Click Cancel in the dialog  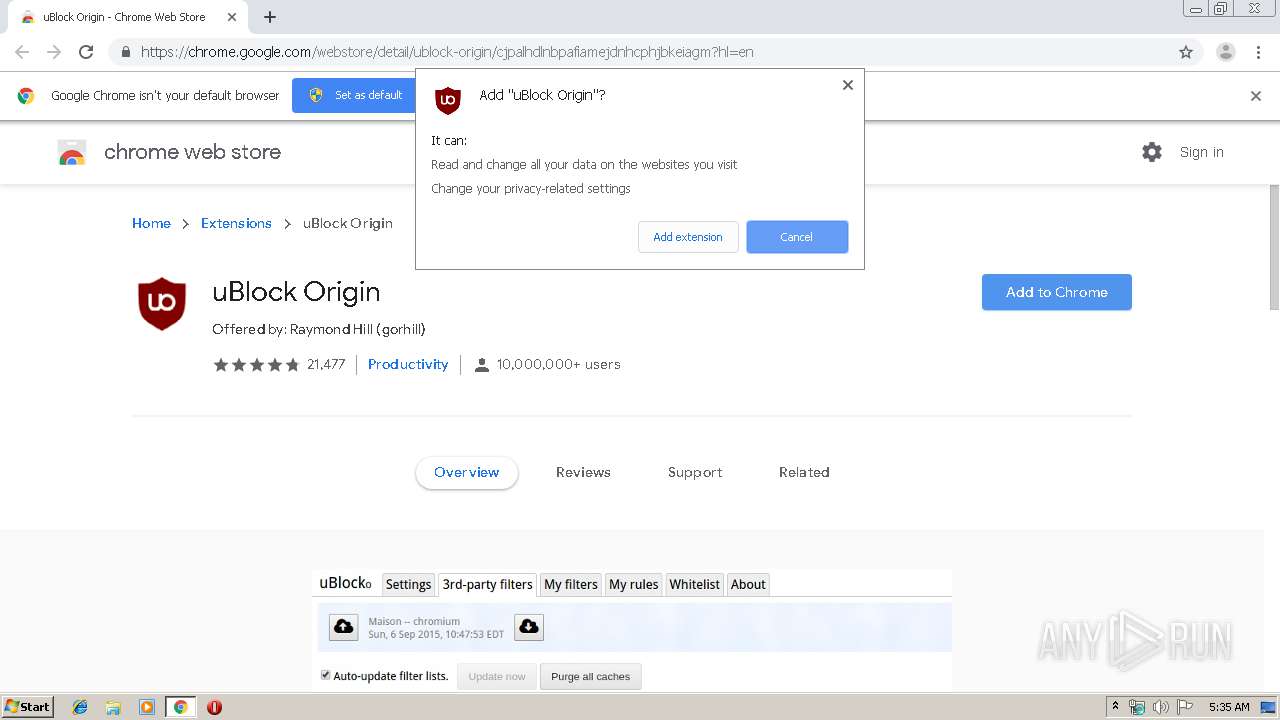click(x=797, y=237)
